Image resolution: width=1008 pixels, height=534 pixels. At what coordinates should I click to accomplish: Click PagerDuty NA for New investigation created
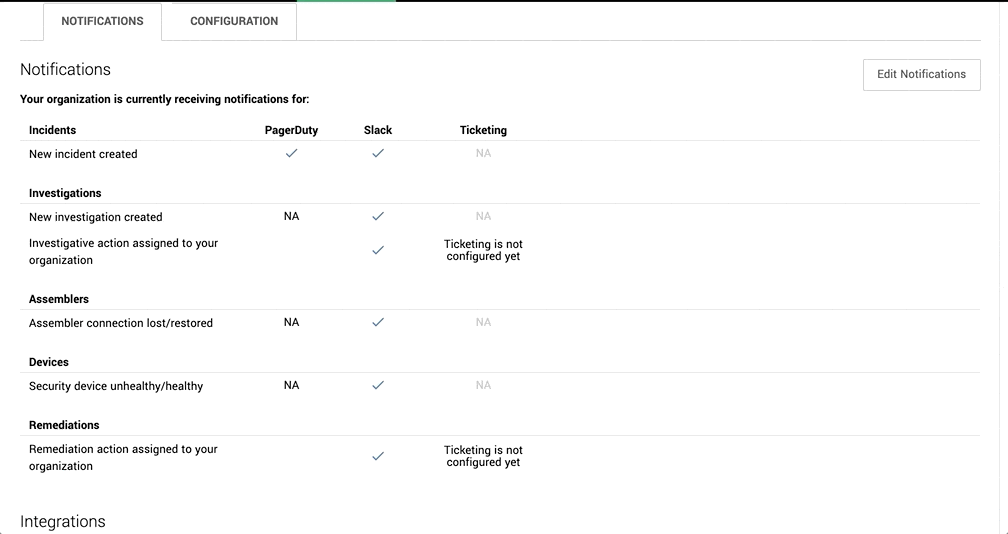point(291,216)
